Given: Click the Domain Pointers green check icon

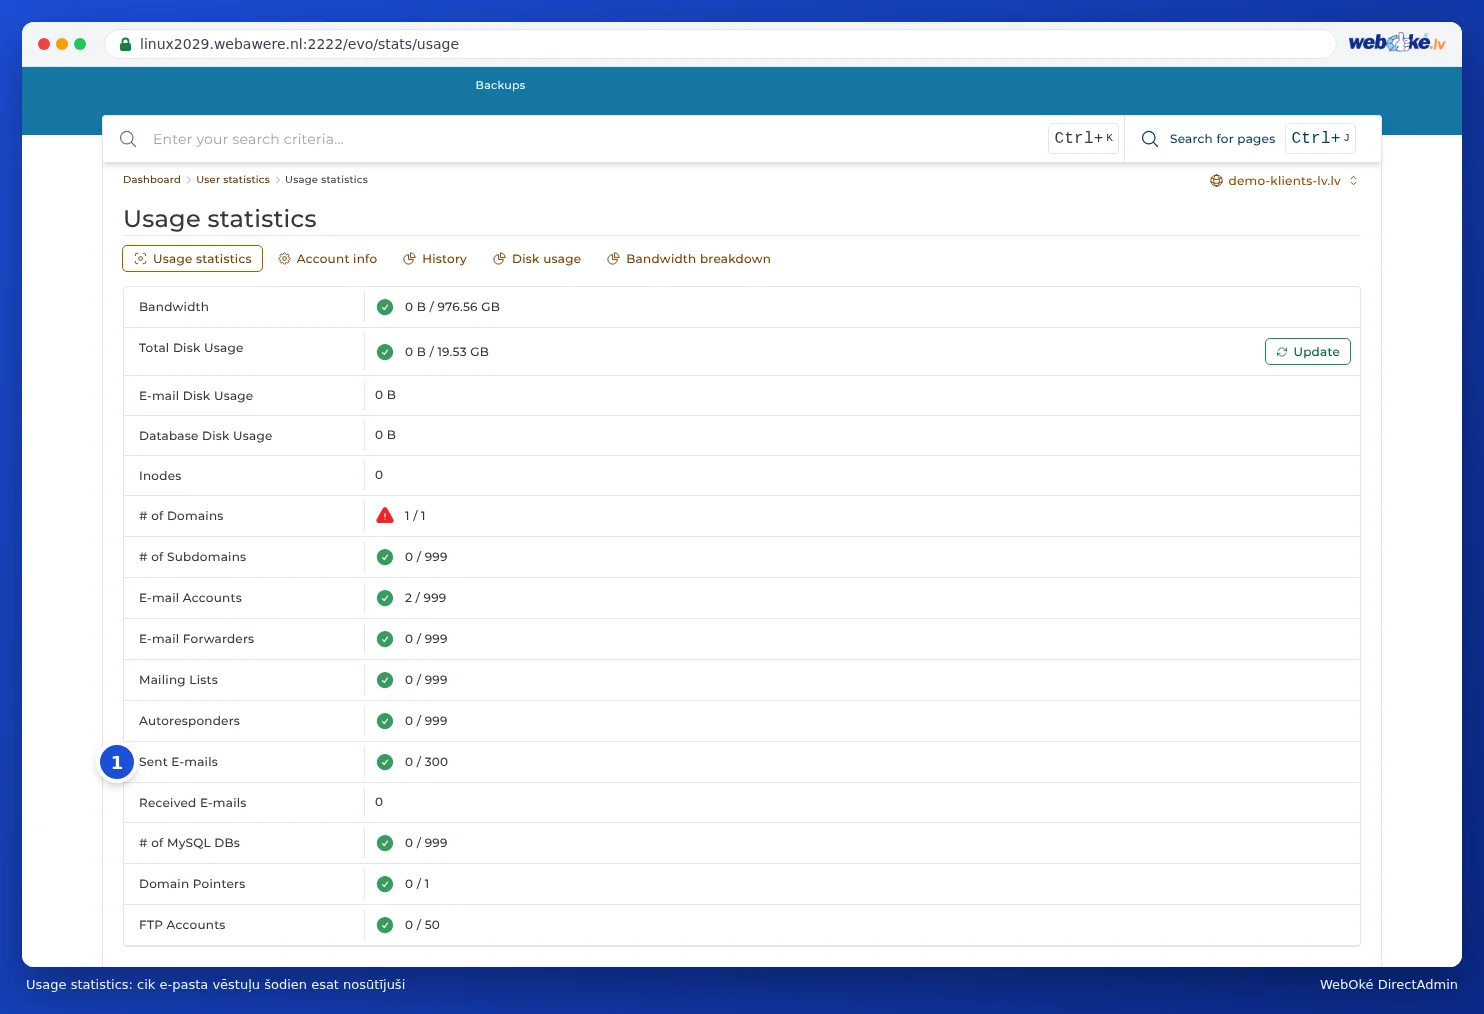Looking at the screenshot, I should click(385, 884).
